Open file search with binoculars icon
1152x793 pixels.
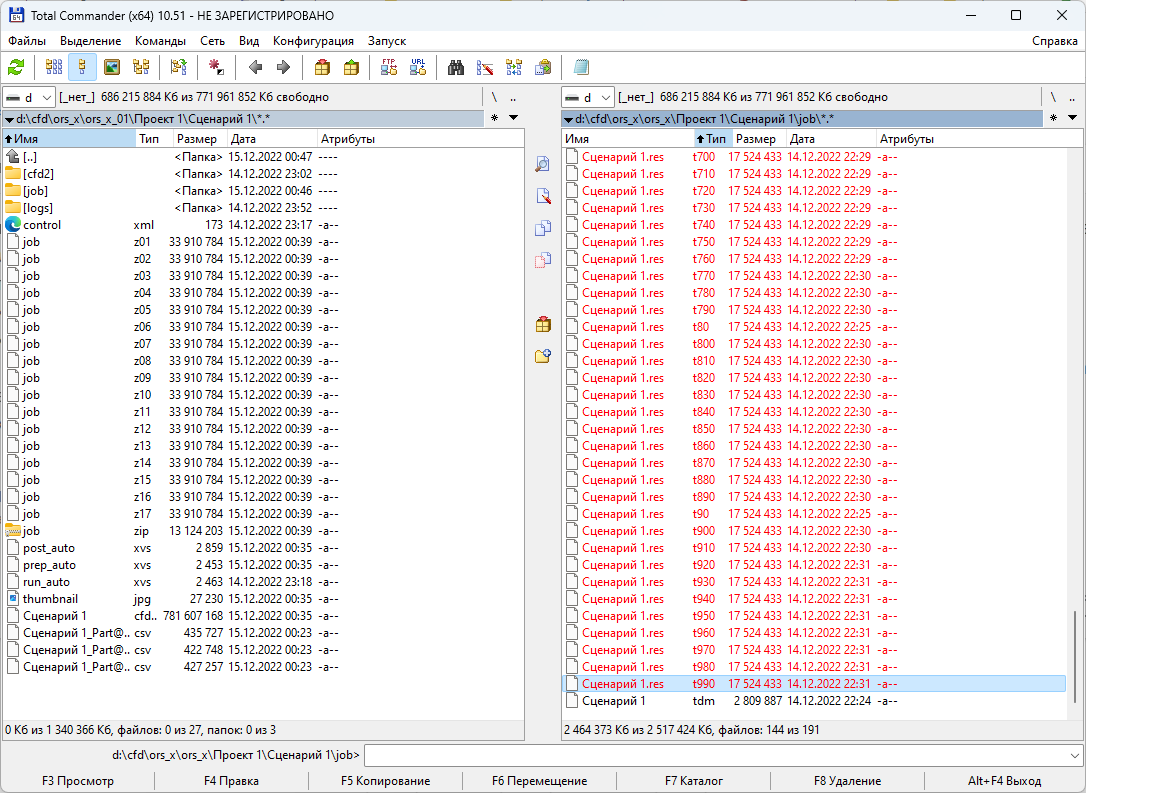click(x=456, y=68)
